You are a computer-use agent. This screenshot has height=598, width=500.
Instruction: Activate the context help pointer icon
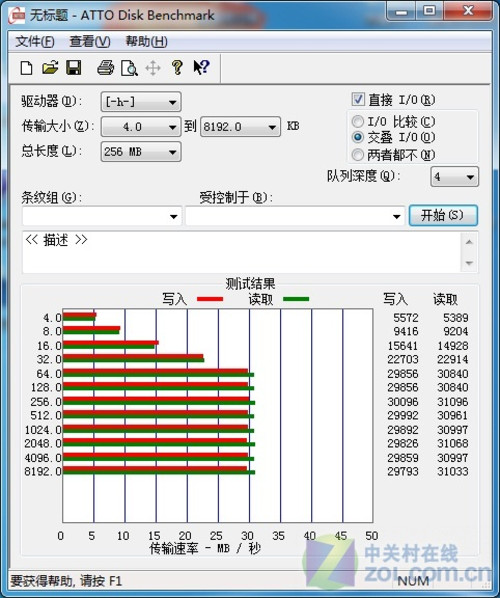pyautogui.click(x=201, y=68)
